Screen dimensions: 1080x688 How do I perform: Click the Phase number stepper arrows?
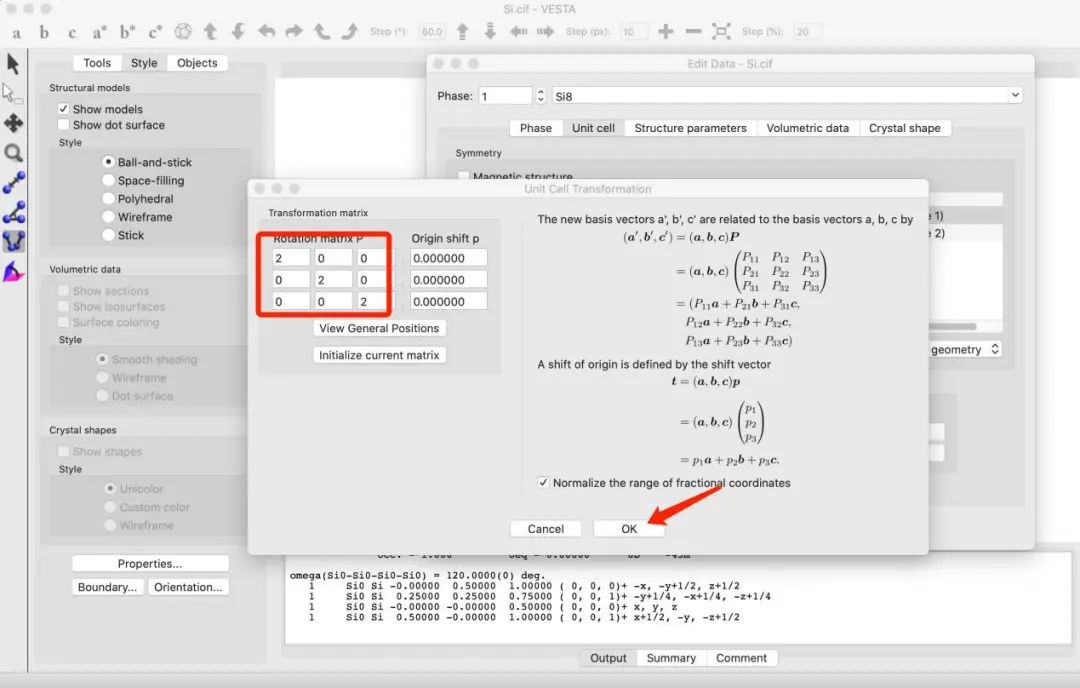coord(541,96)
